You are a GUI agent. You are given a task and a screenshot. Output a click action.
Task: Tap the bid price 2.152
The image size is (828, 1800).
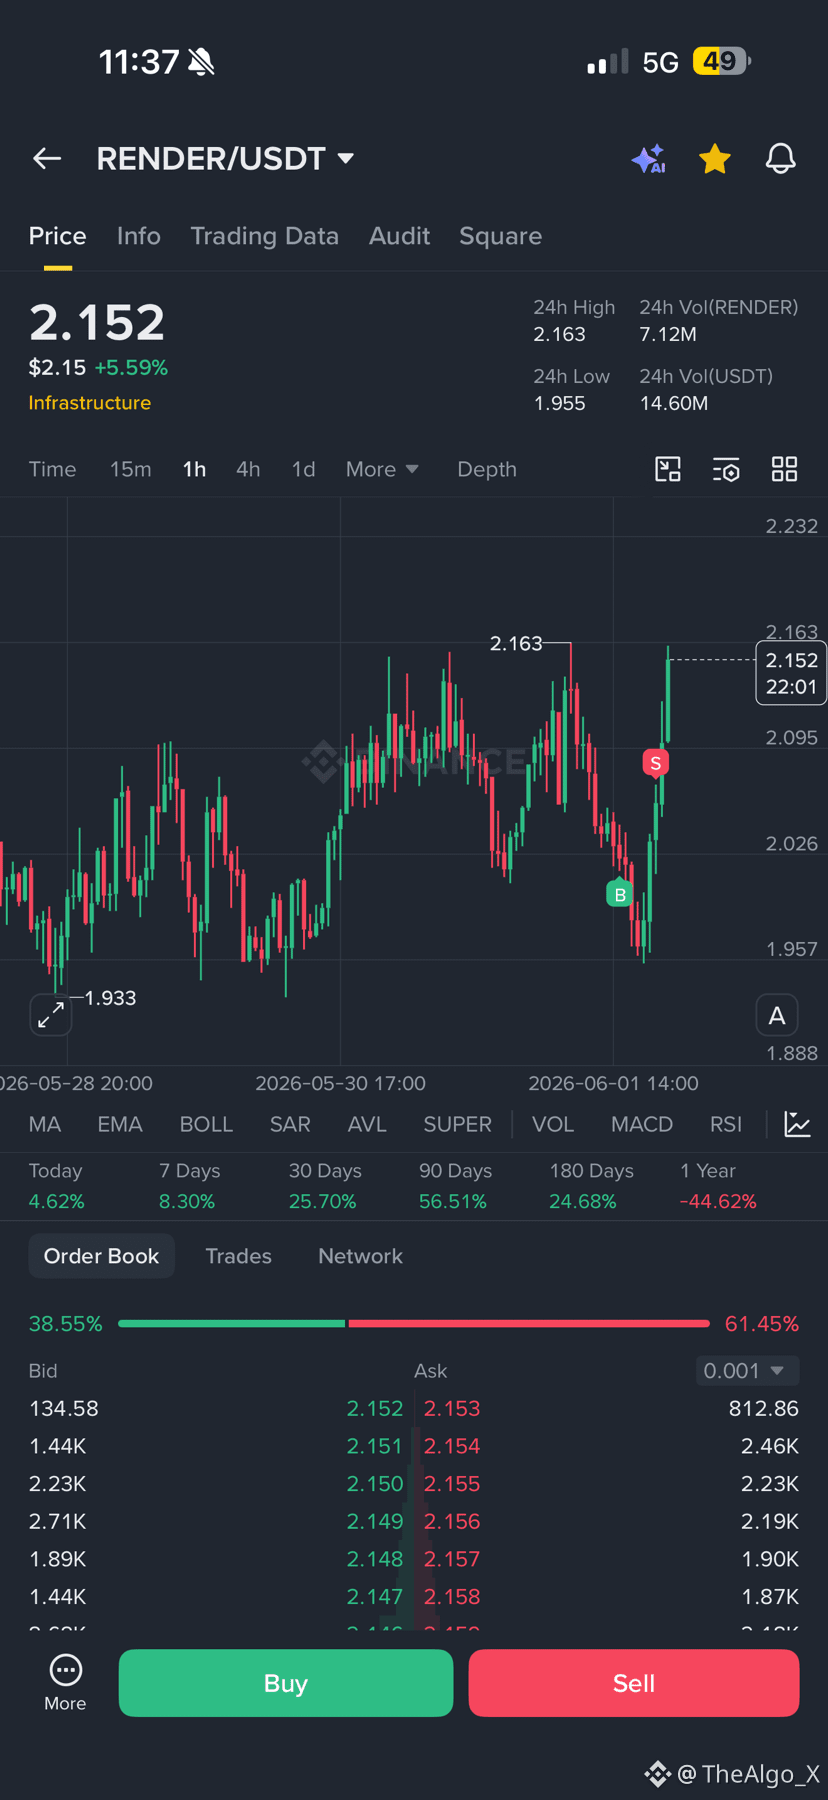tap(375, 1408)
